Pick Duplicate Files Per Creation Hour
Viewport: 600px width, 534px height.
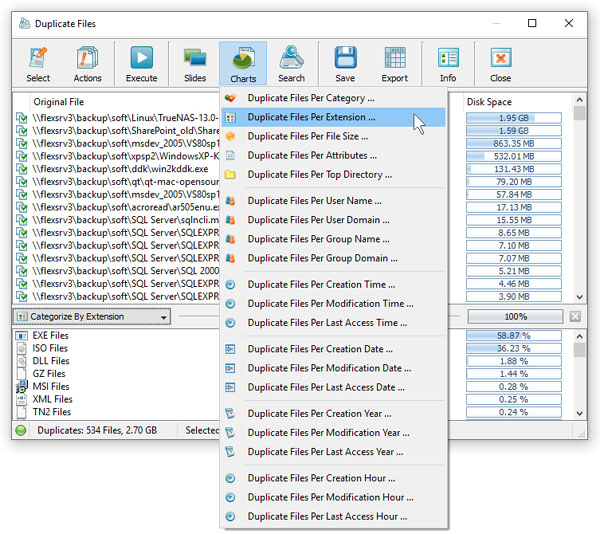click(333, 478)
